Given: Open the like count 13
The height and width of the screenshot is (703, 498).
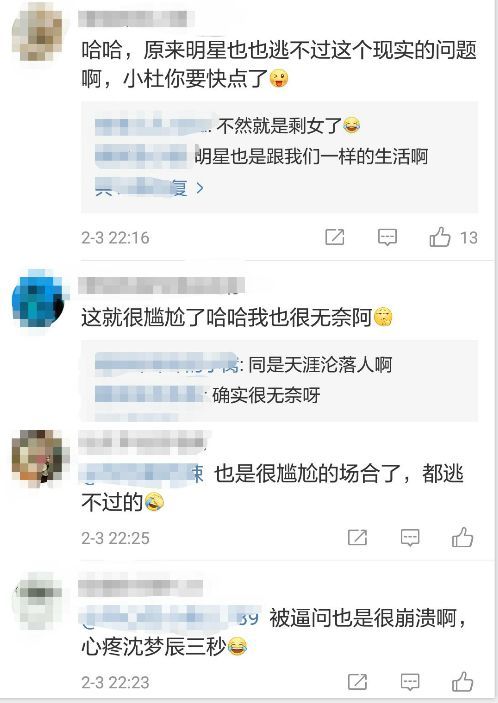Looking at the screenshot, I should pos(468,237).
